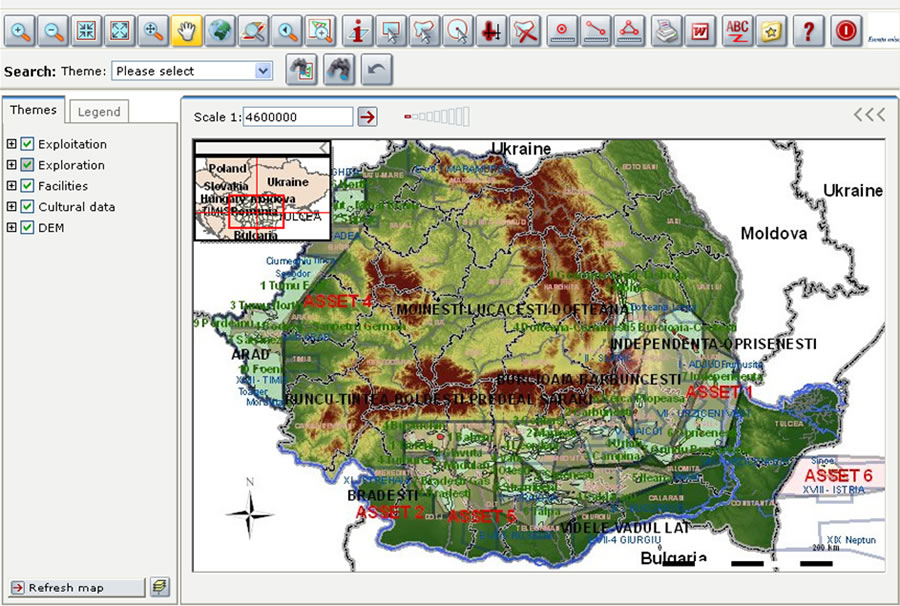The height and width of the screenshot is (606, 900).
Task: Collapse the map panel with triple chevrons
Action: tap(869, 115)
